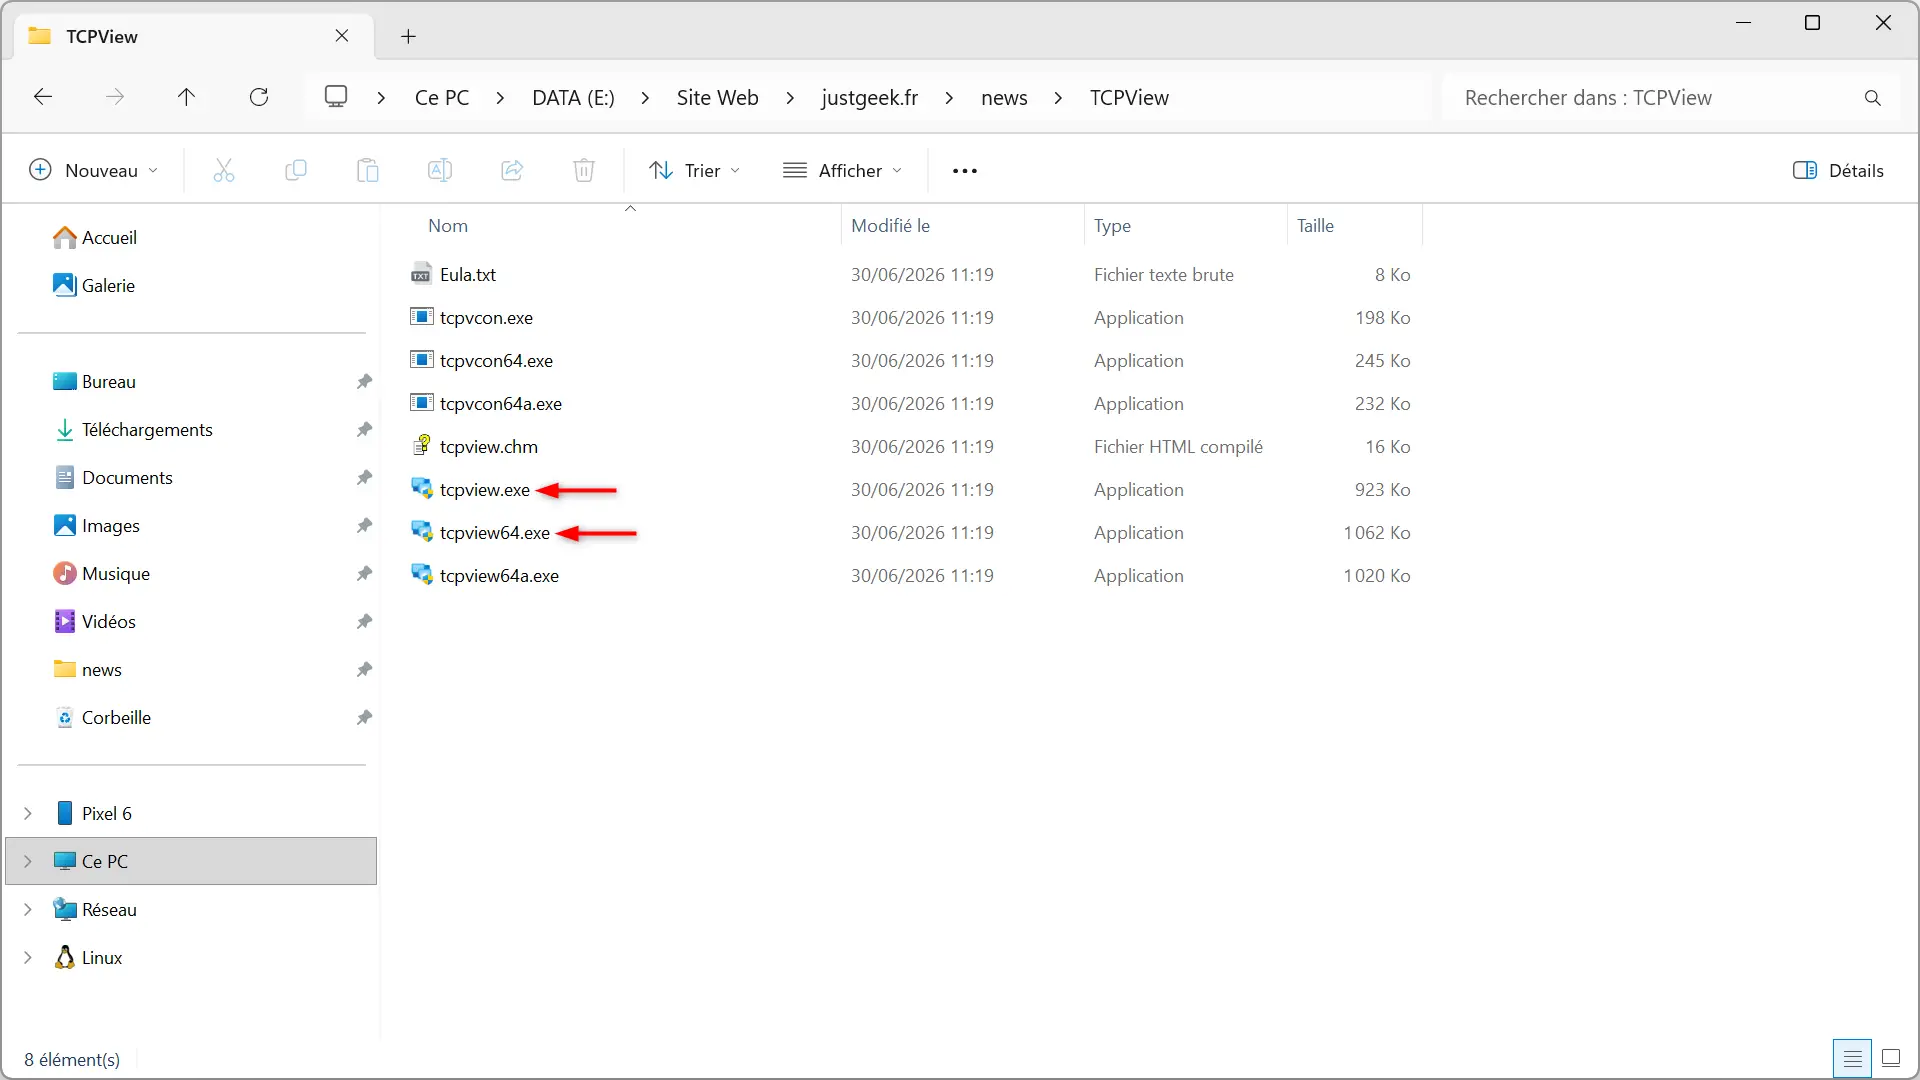
Task: Click the Paste clipboard icon
Action: pyautogui.click(x=368, y=171)
